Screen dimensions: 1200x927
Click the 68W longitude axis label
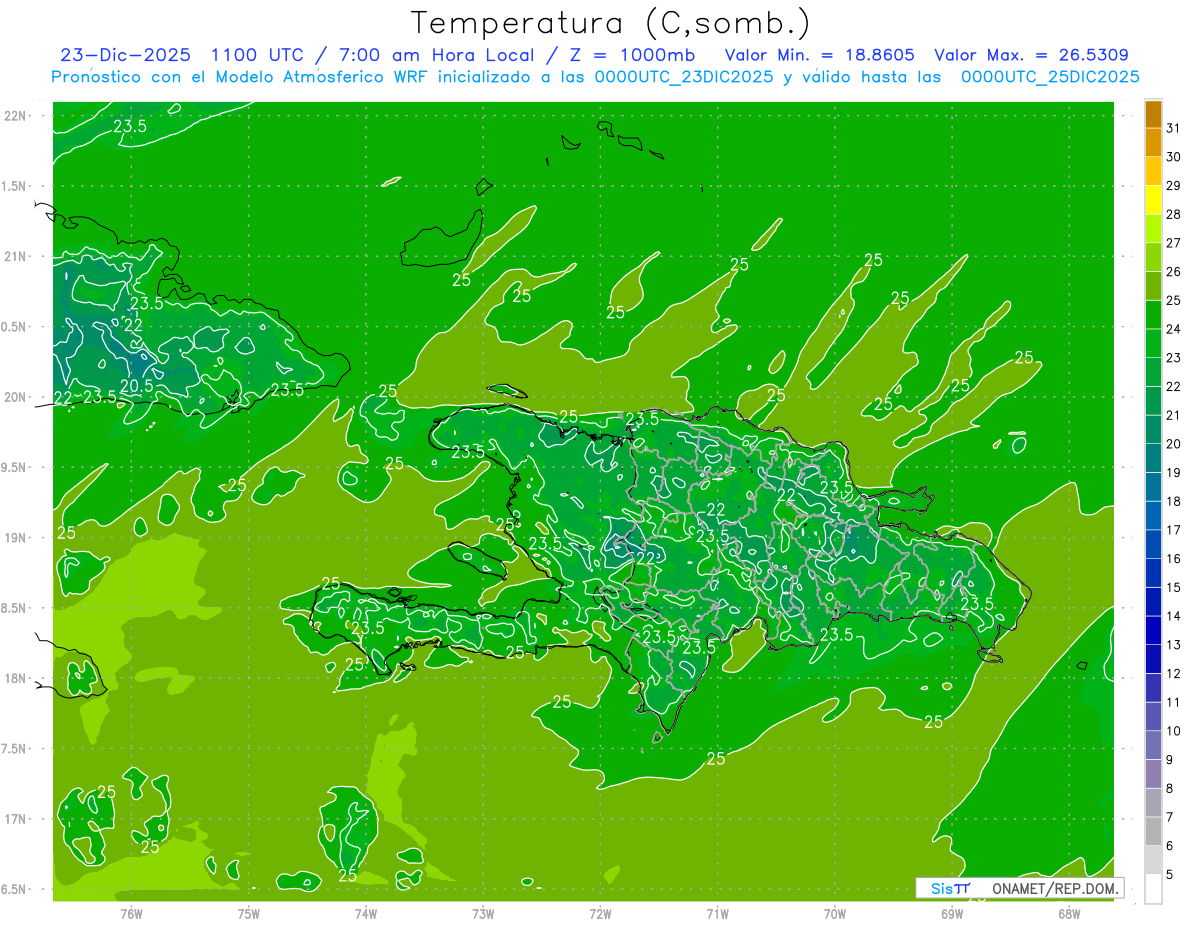pos(1069,912)
